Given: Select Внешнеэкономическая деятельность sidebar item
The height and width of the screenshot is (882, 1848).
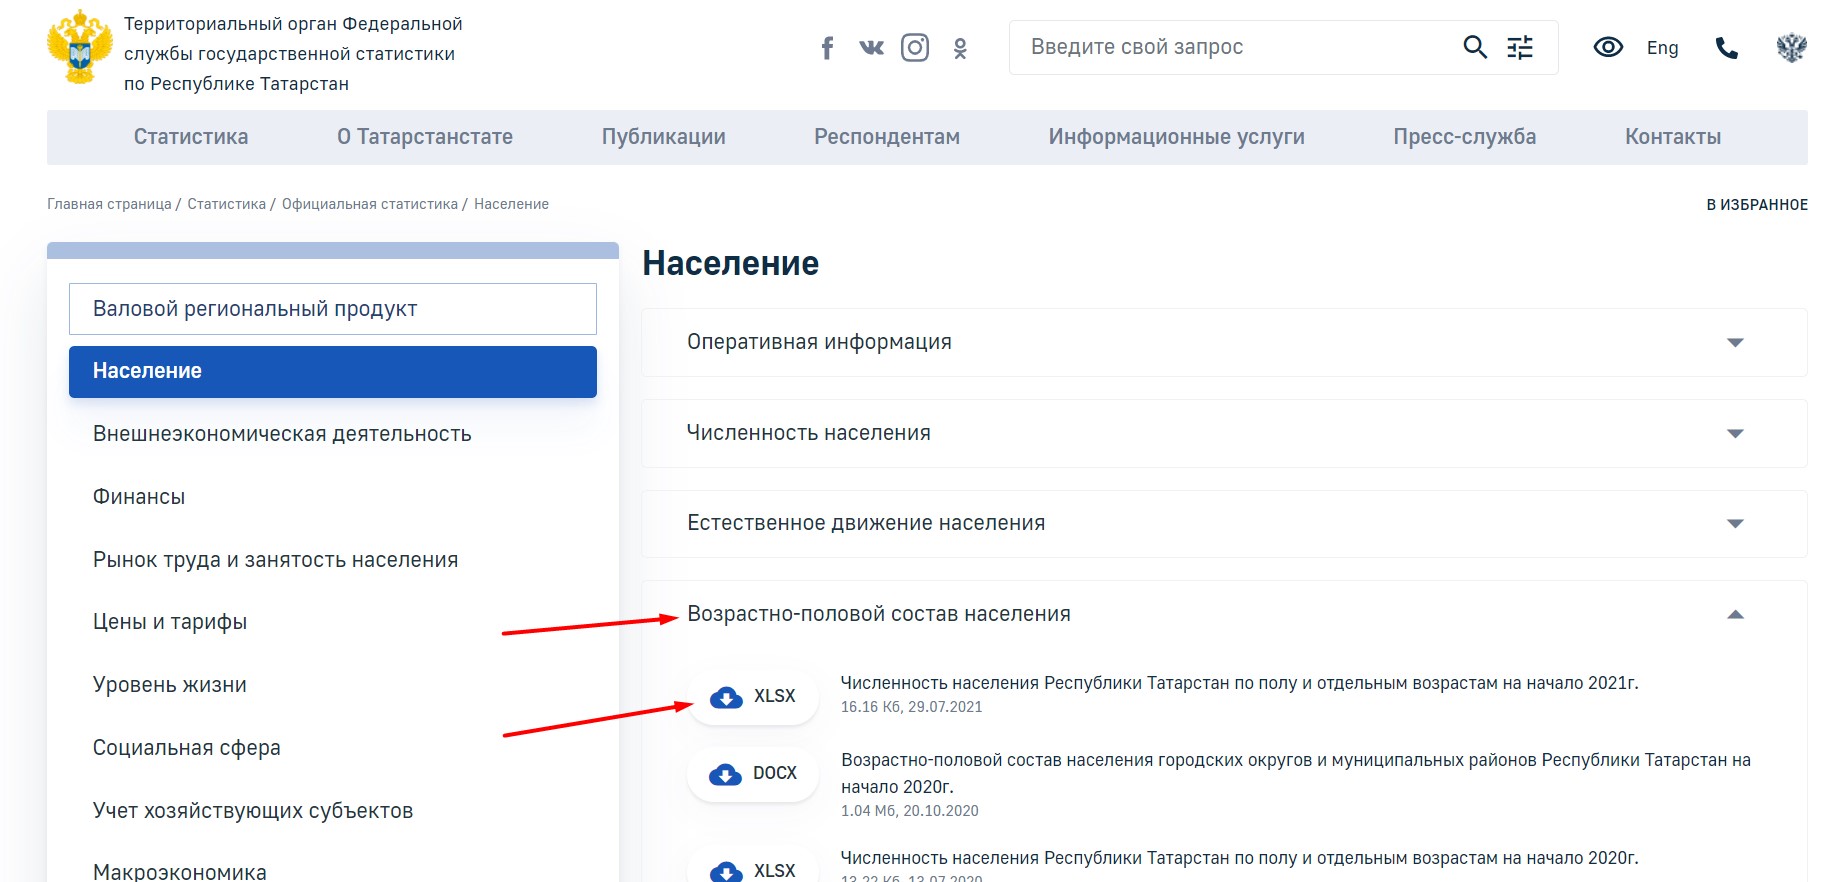Looking at the screenshot, I should [x=282, y=434].
